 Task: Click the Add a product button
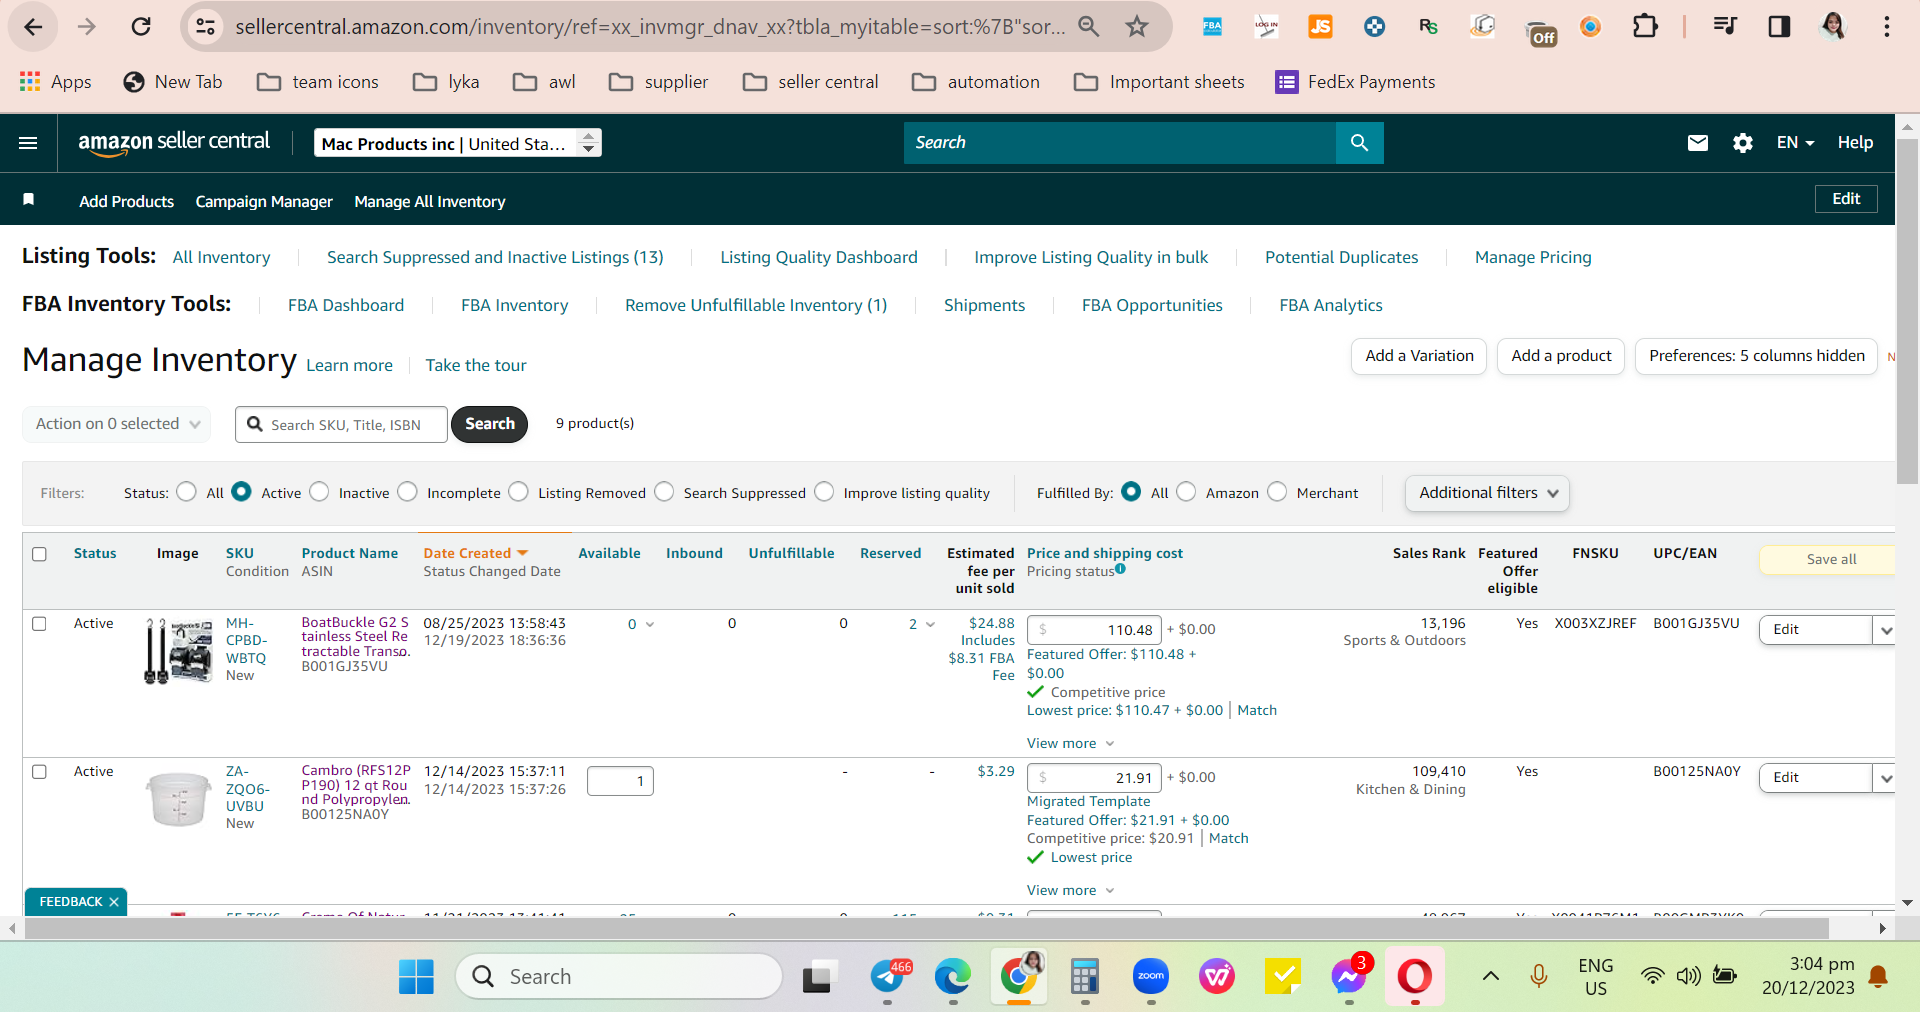[1561, 356]
